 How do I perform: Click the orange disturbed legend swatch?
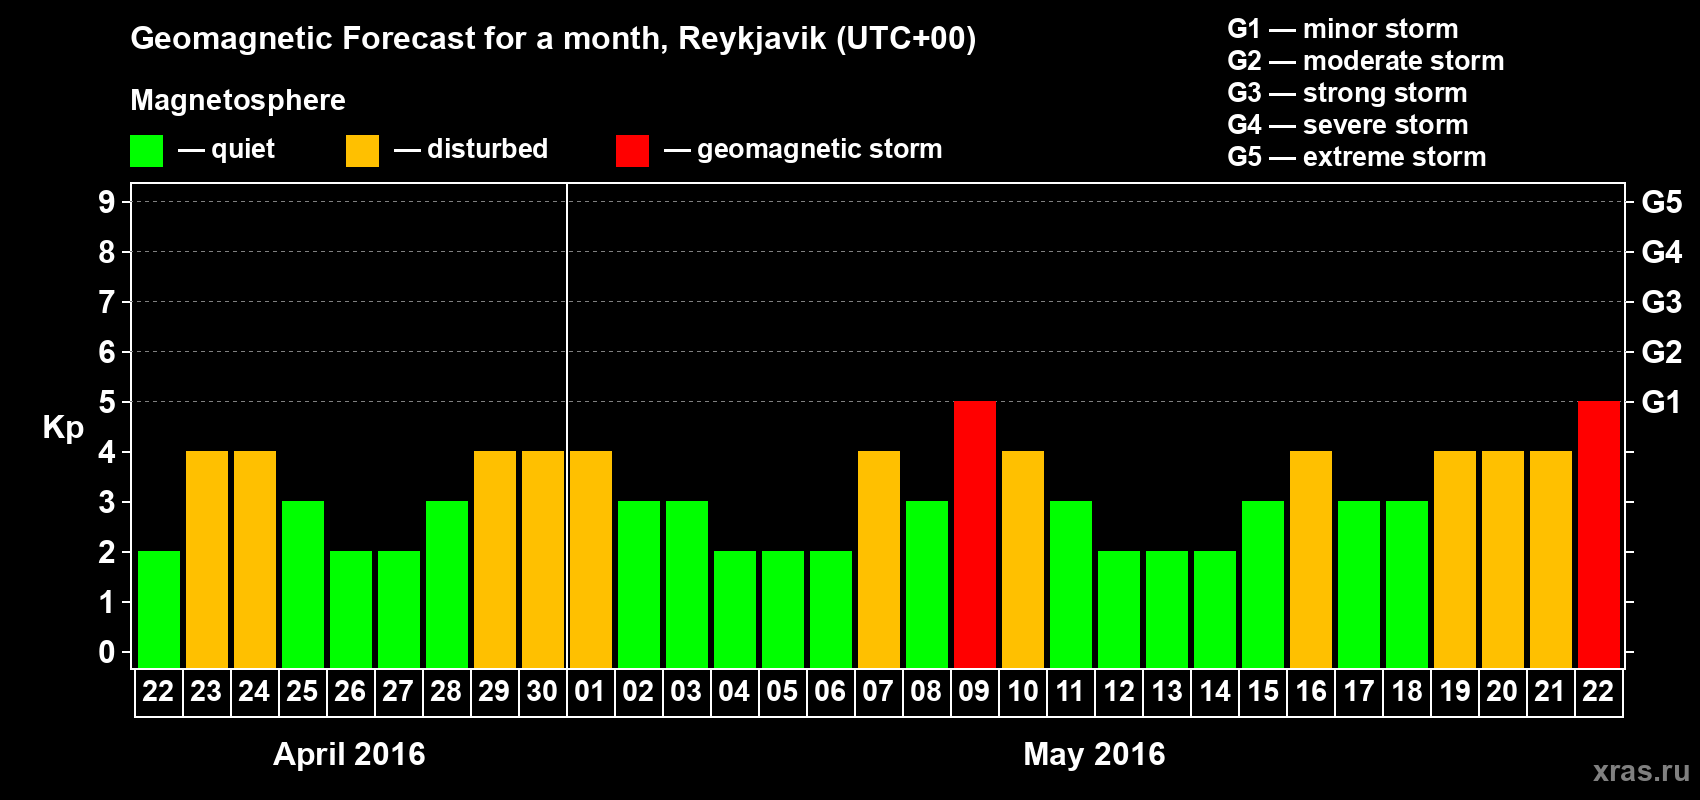tap(363, 151)
